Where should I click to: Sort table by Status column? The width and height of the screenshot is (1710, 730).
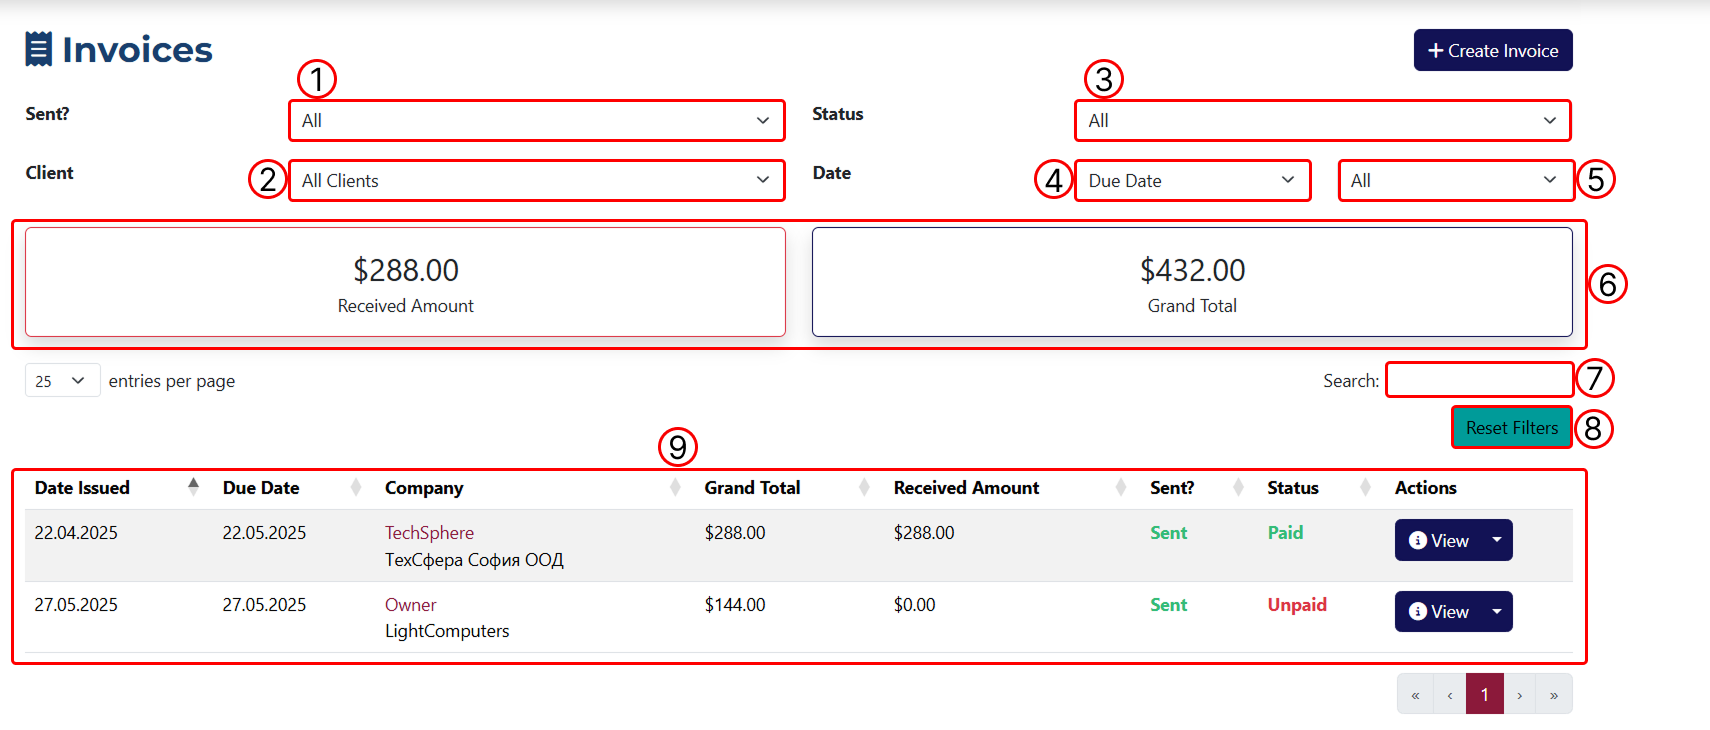(x=1320, y=488)
